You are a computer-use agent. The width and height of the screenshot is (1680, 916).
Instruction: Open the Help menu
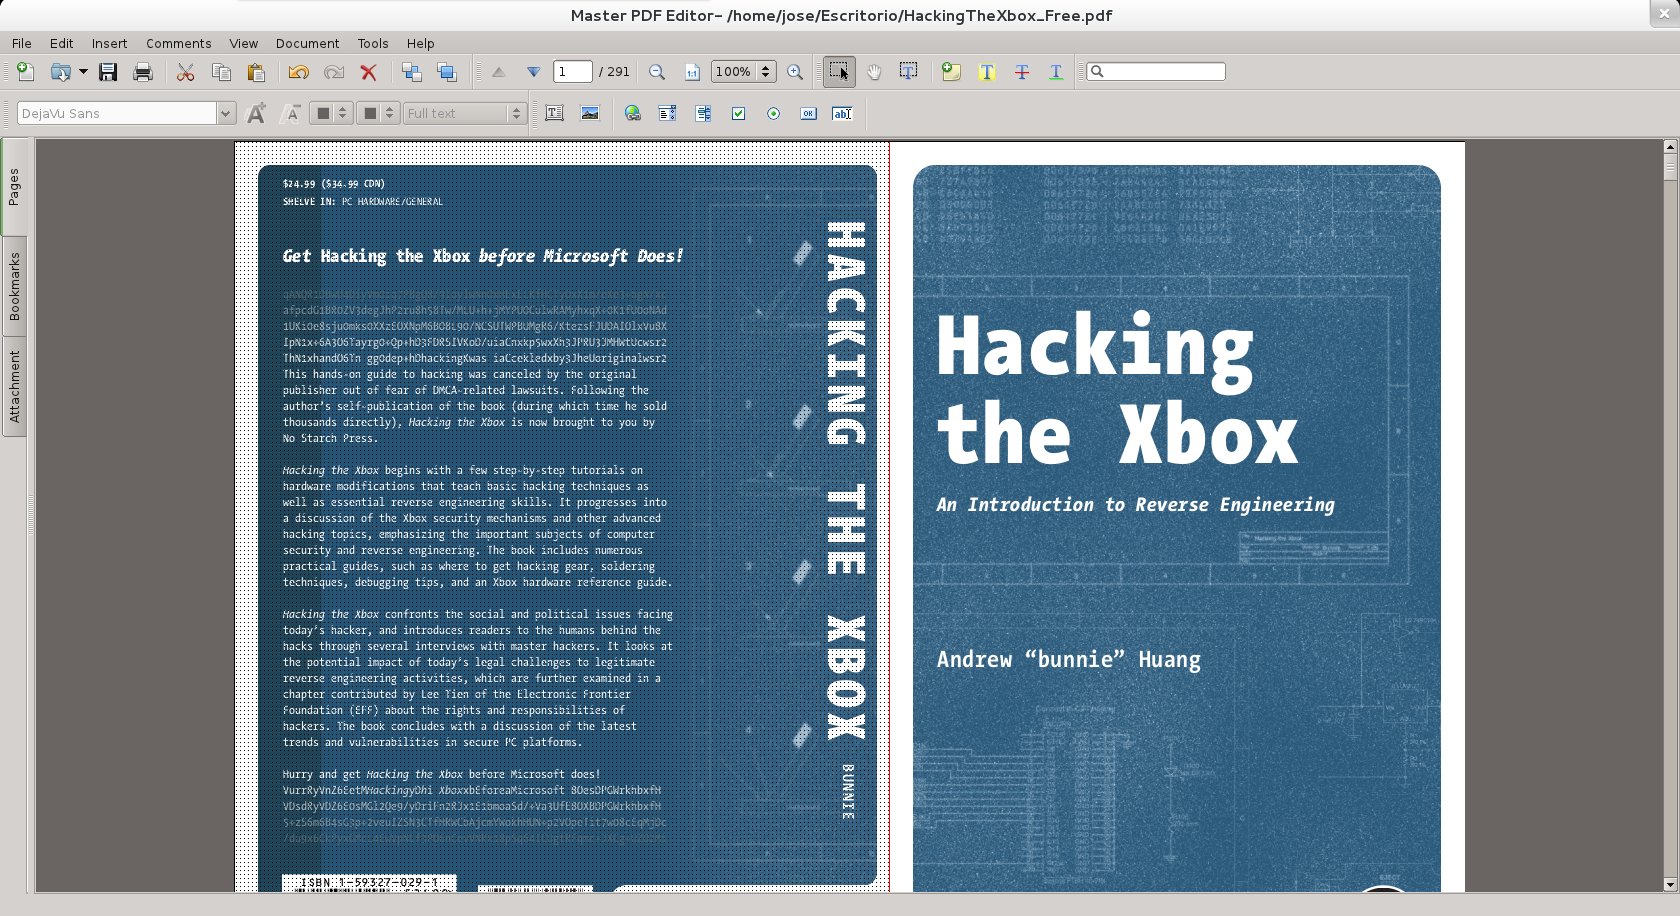pyautogui.click(x=420, y=43)
